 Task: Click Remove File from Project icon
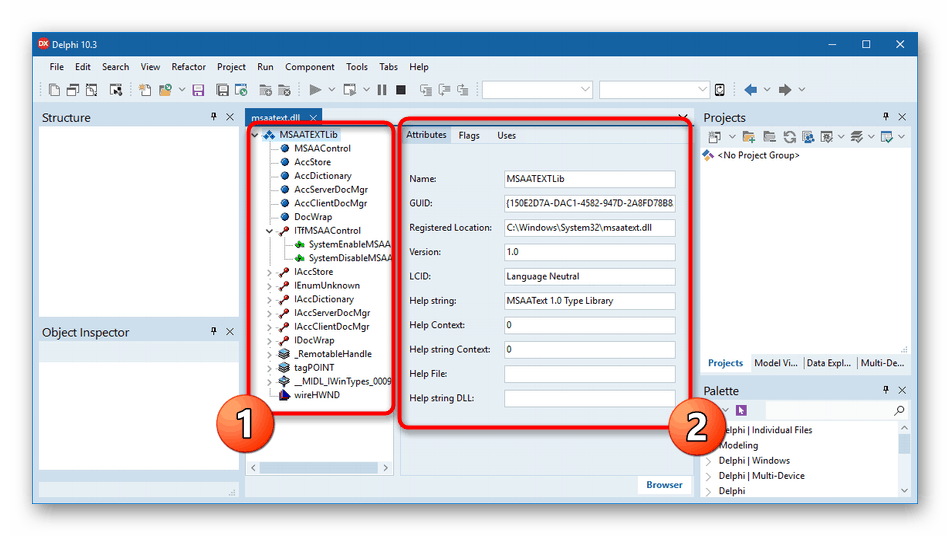284,90
